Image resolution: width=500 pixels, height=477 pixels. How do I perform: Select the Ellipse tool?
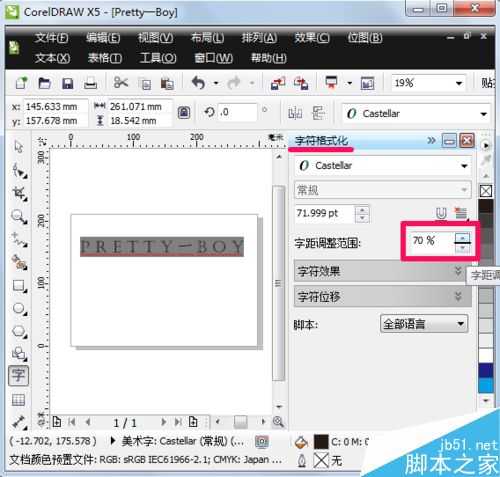coord(19,309)
